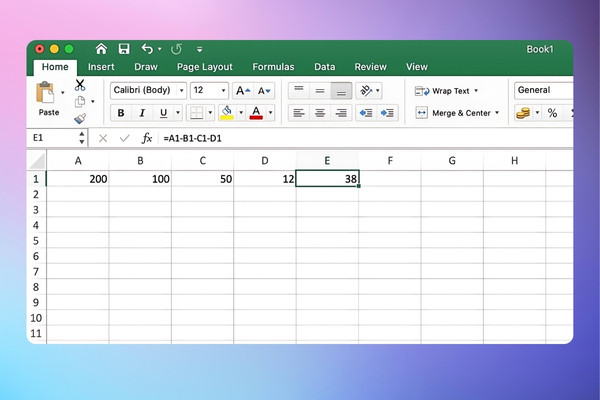This screenshot has width=600, height=400.
Task: Open Customize Quick Access Toolbar menu
Action: pyautogui.click(x=199, y=49)
